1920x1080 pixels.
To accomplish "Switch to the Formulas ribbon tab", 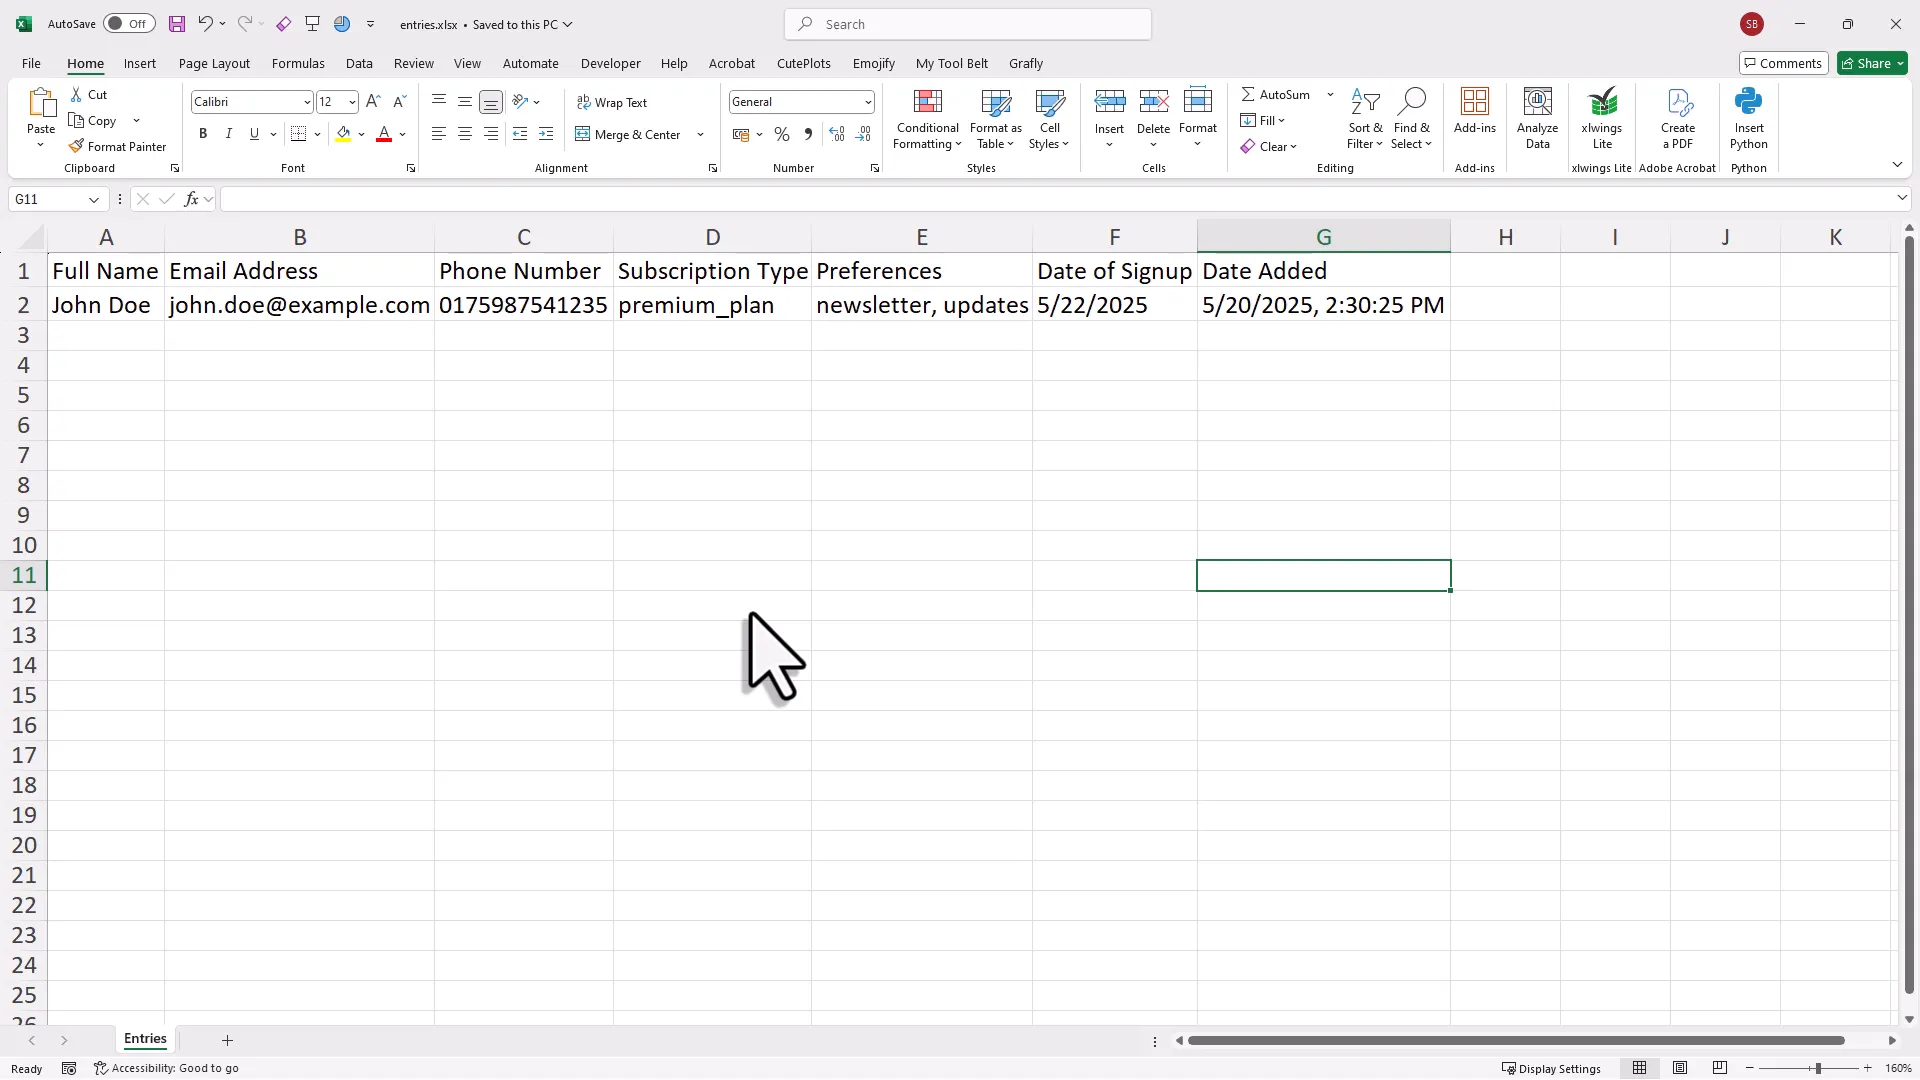I will pos(298,63).
